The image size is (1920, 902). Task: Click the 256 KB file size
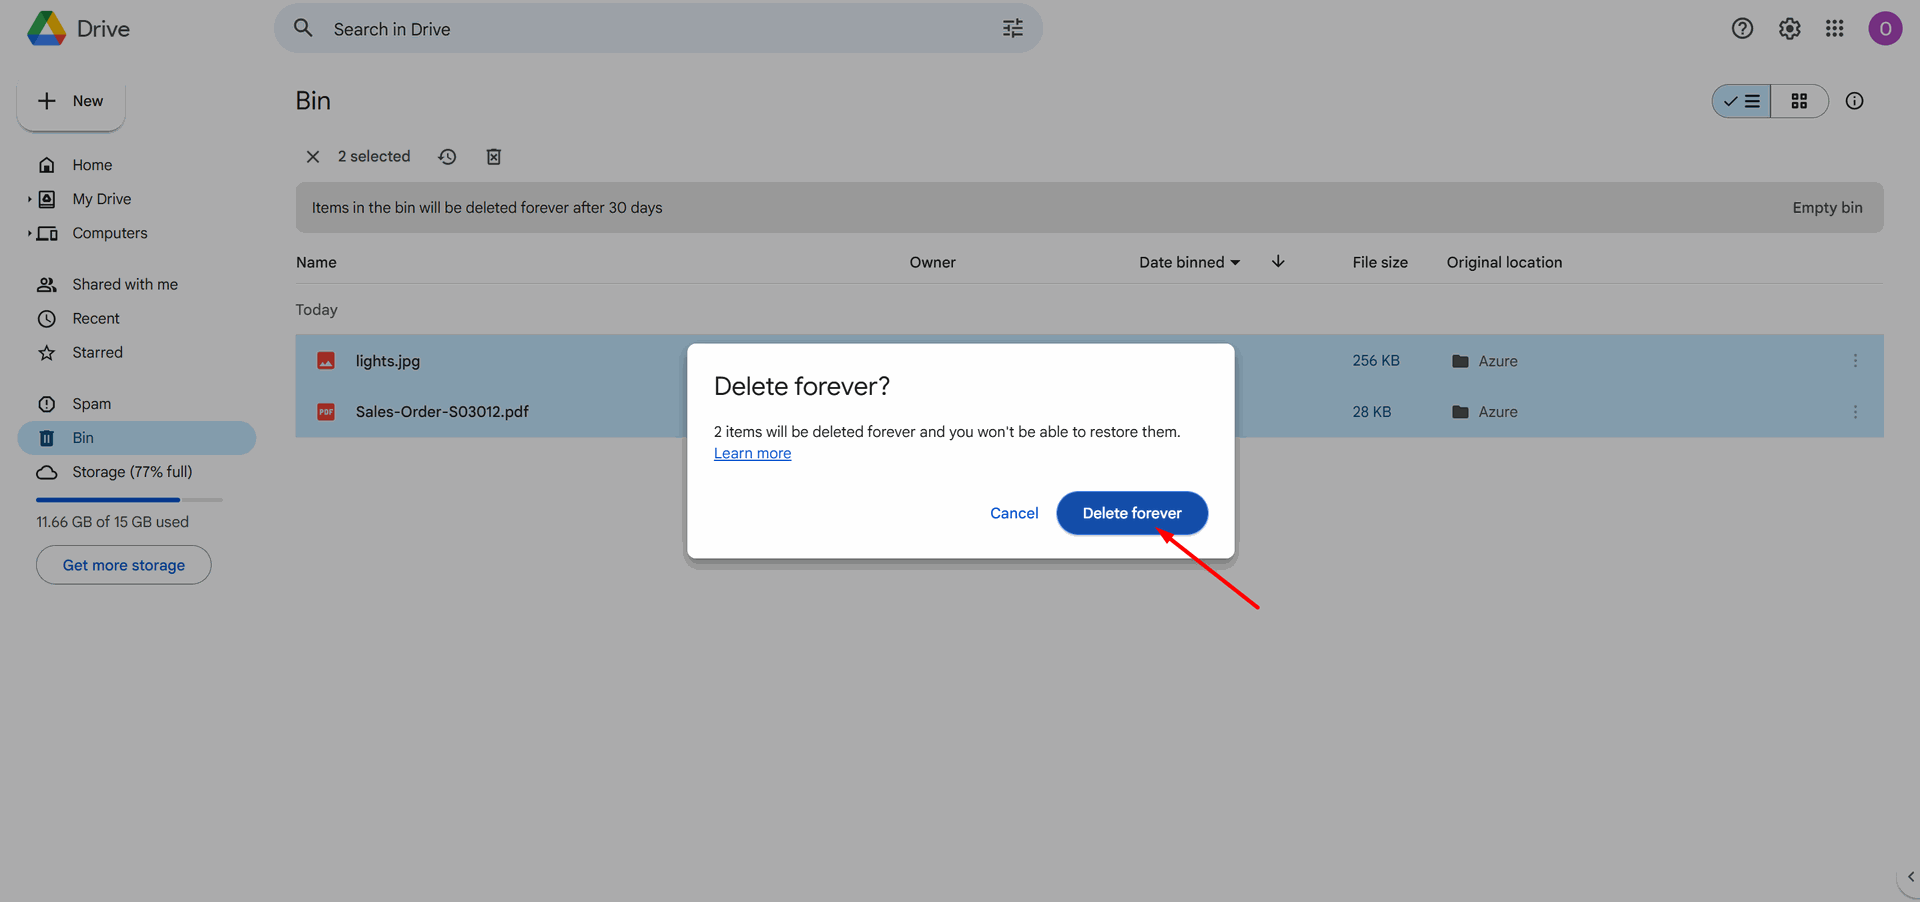coord(1376,361)
